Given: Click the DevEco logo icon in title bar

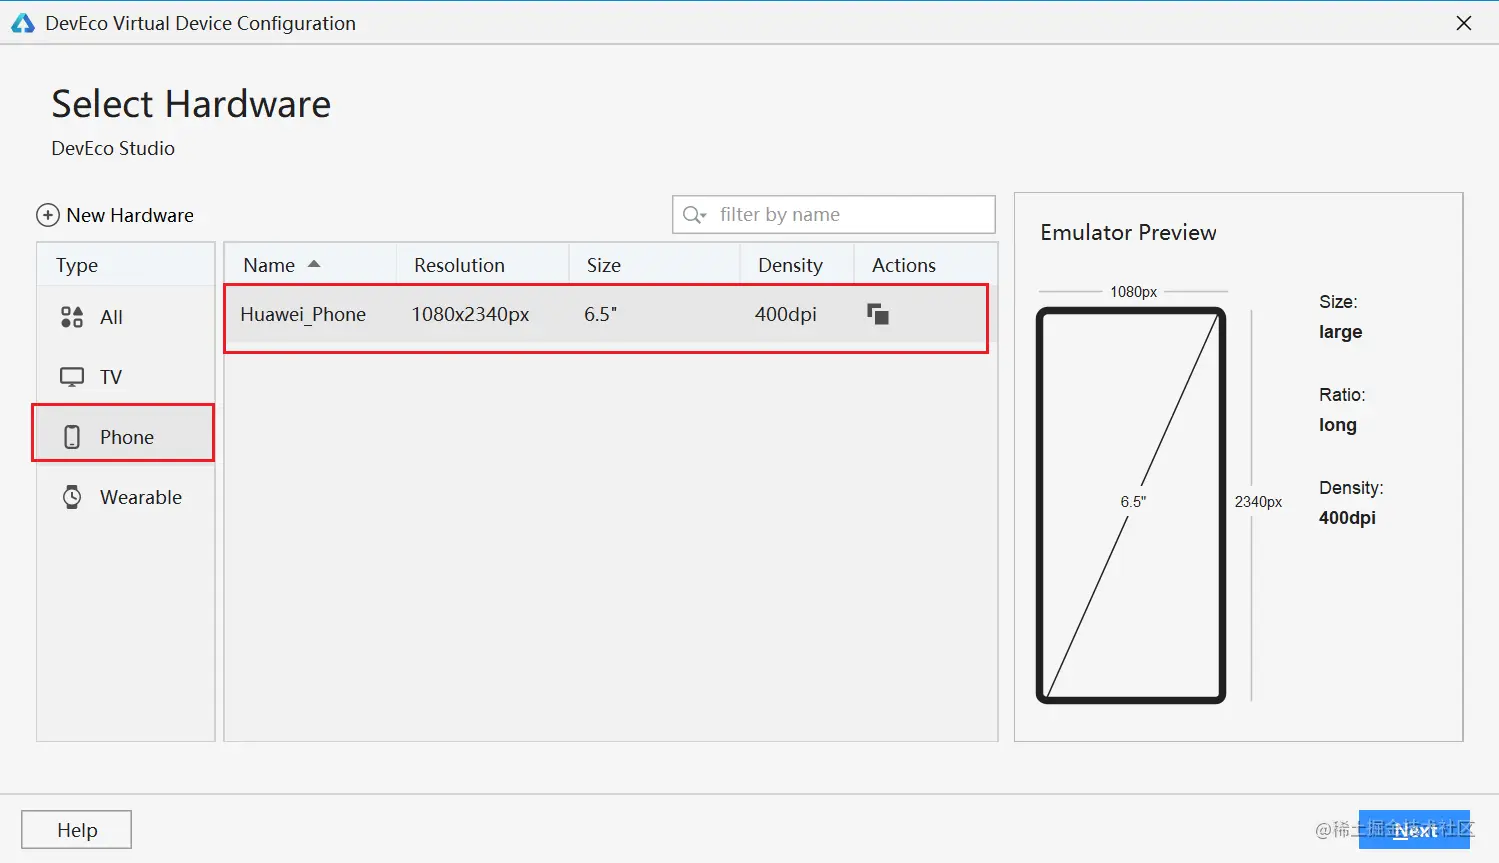Looking at the screenshot, I should coord(23,23).
